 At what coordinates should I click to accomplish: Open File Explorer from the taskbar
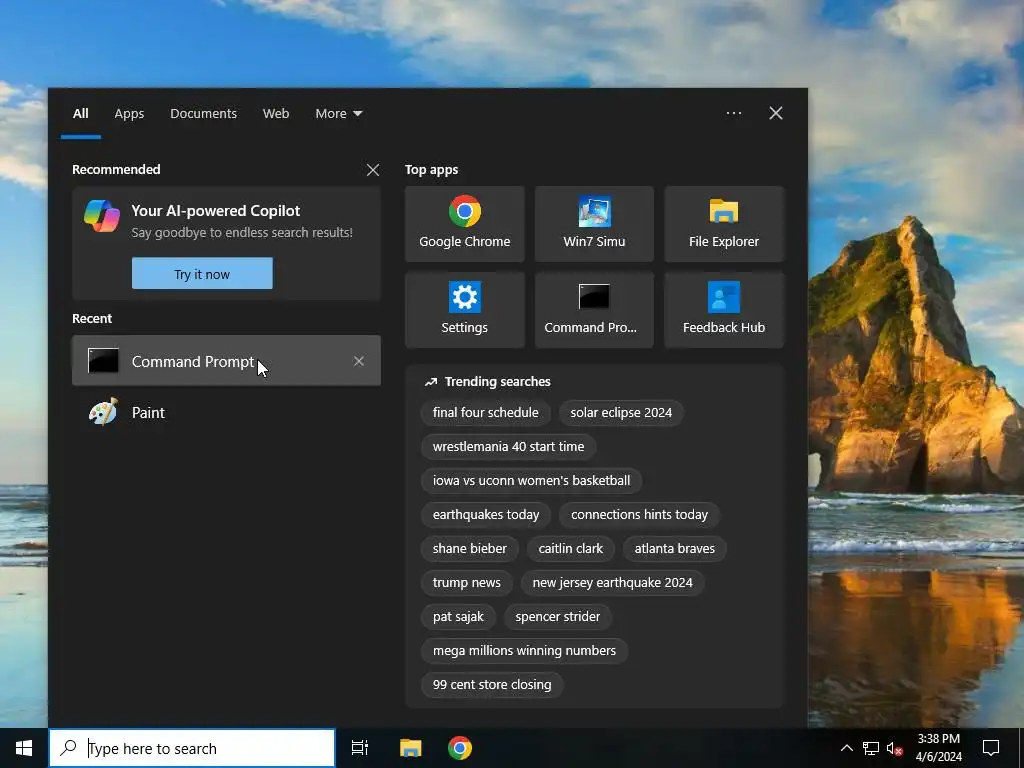[411, 748]
